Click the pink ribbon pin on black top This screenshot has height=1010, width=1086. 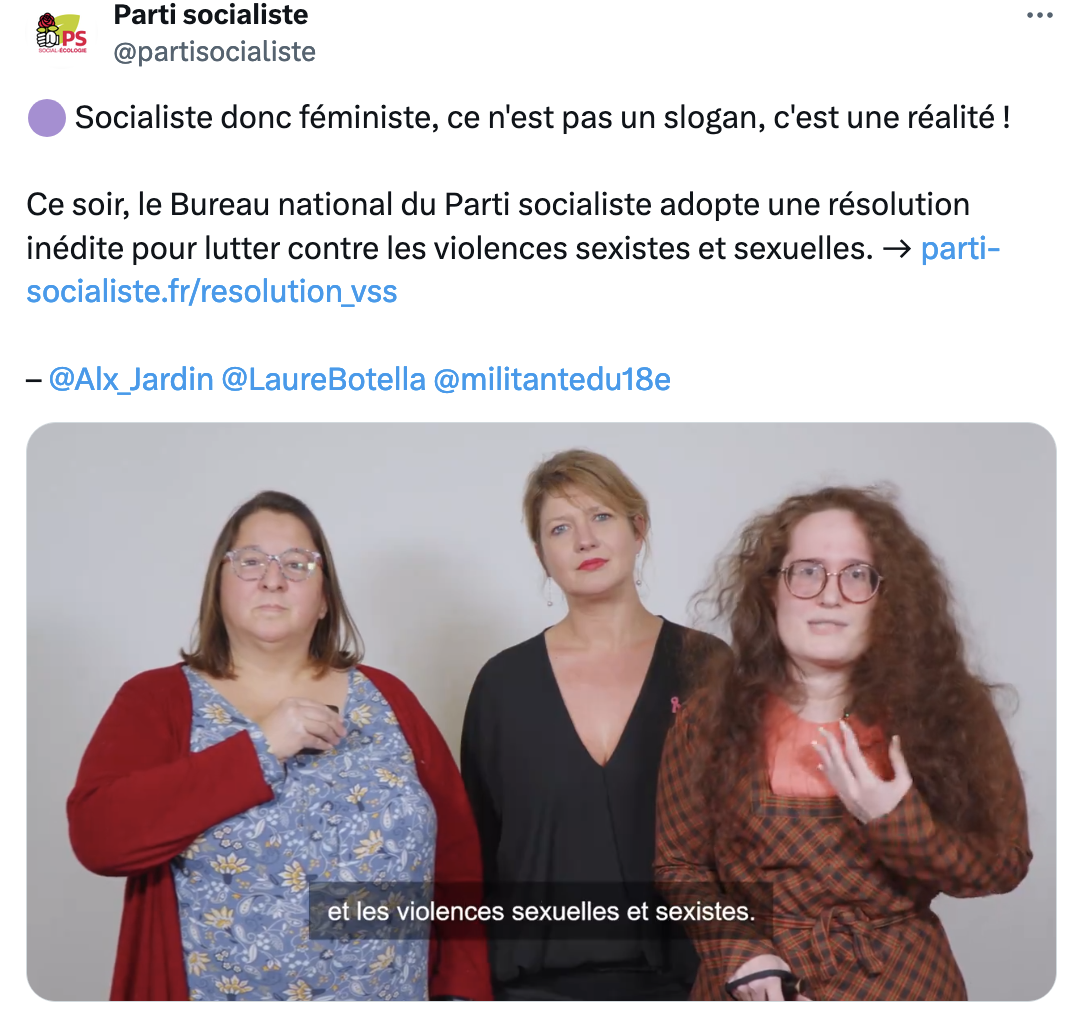pos(674,705)
